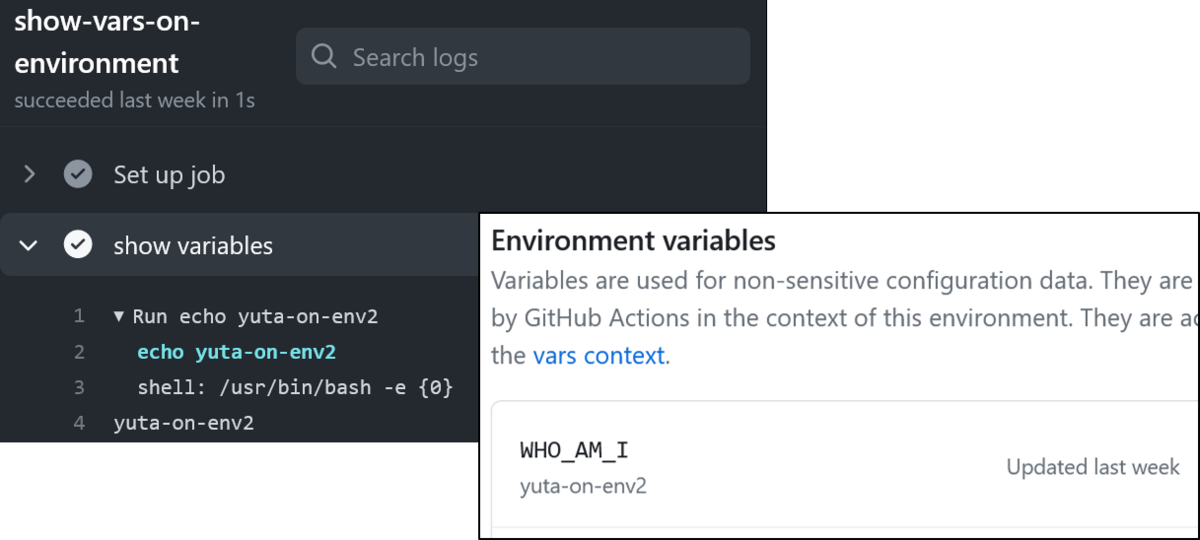Viewport: 1200px width, 540px height.
Task: Click the Updated last week text
Action: (1093, 467)
